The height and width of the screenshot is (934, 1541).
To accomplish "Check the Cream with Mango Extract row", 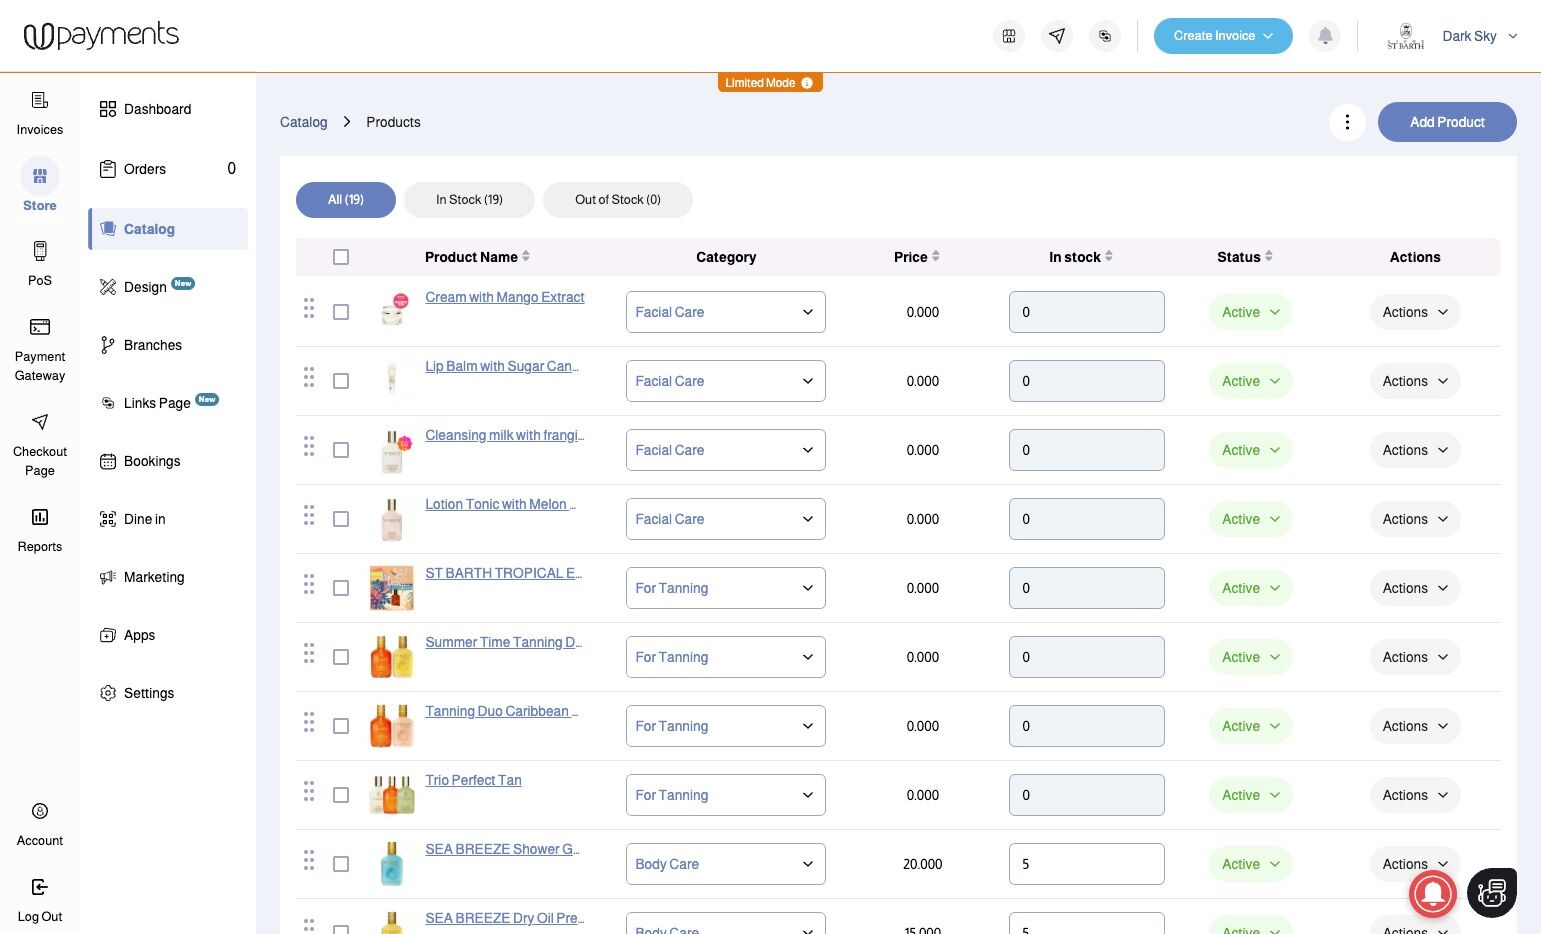I will coord(341,312).
